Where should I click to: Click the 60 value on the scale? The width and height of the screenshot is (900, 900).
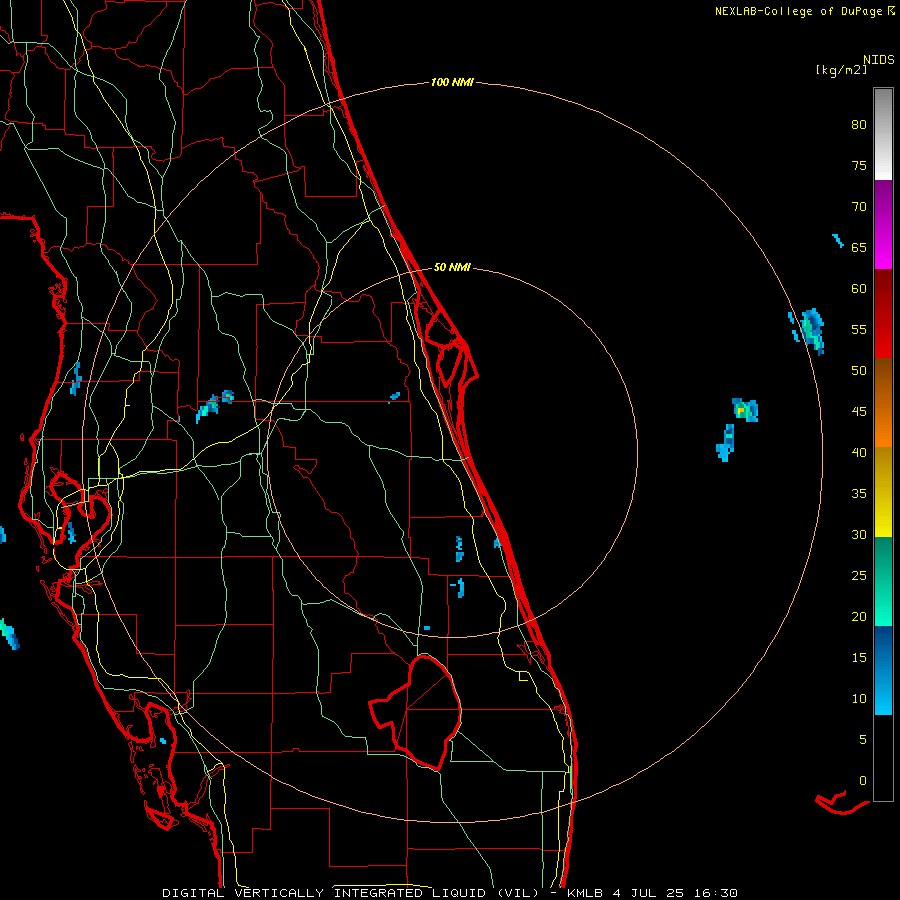(x=859, y=289)
